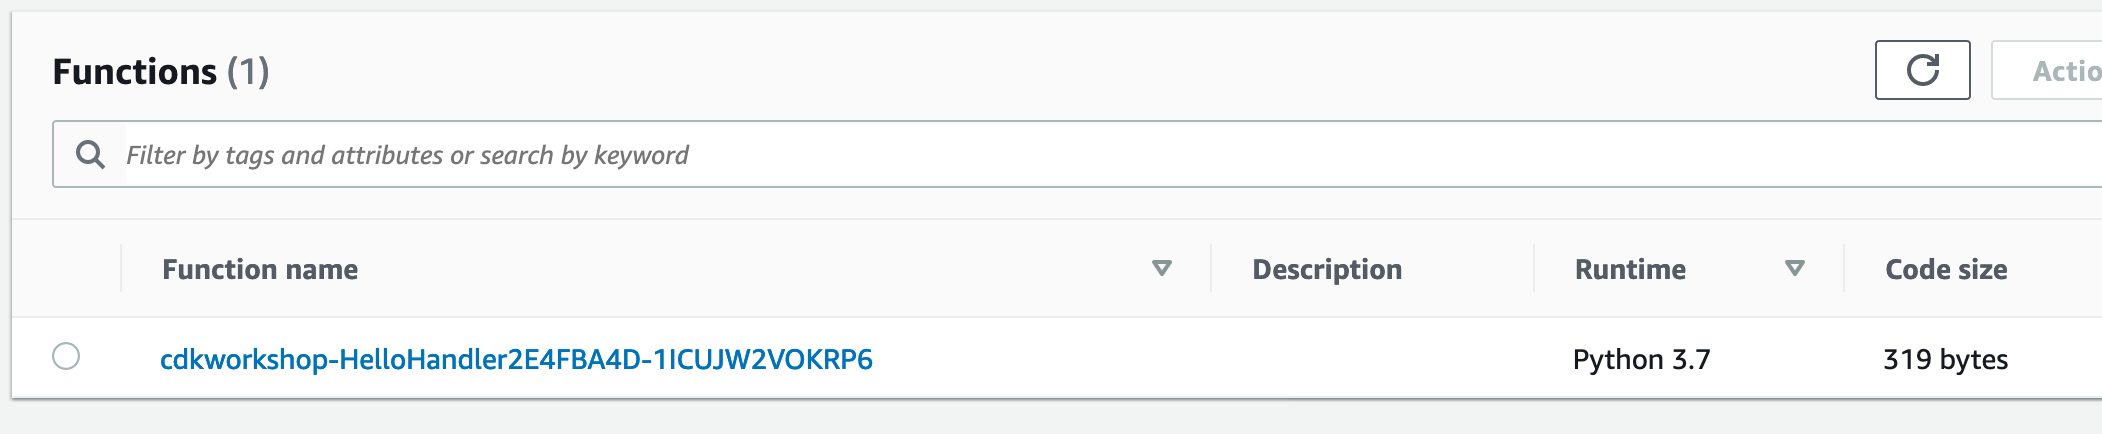
Task: Click the Function name column header
Action: [x=260, y=269]
